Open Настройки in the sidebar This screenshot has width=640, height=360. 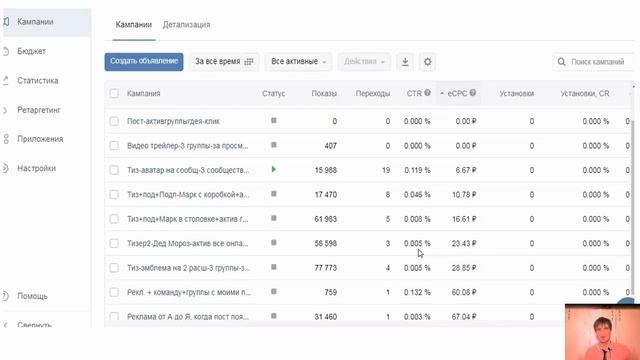(36, 169)
